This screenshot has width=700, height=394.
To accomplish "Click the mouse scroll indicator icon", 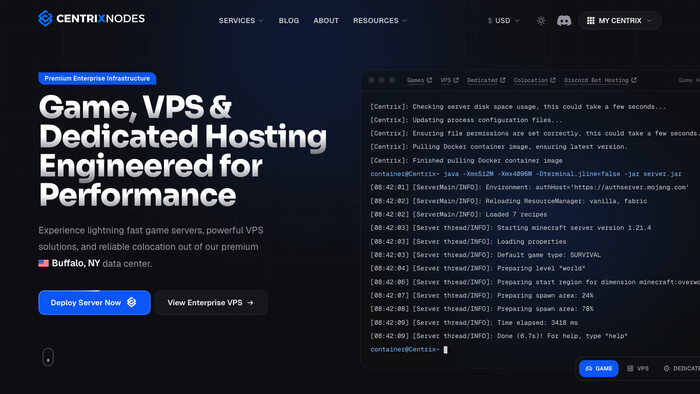I will [48, 357].
